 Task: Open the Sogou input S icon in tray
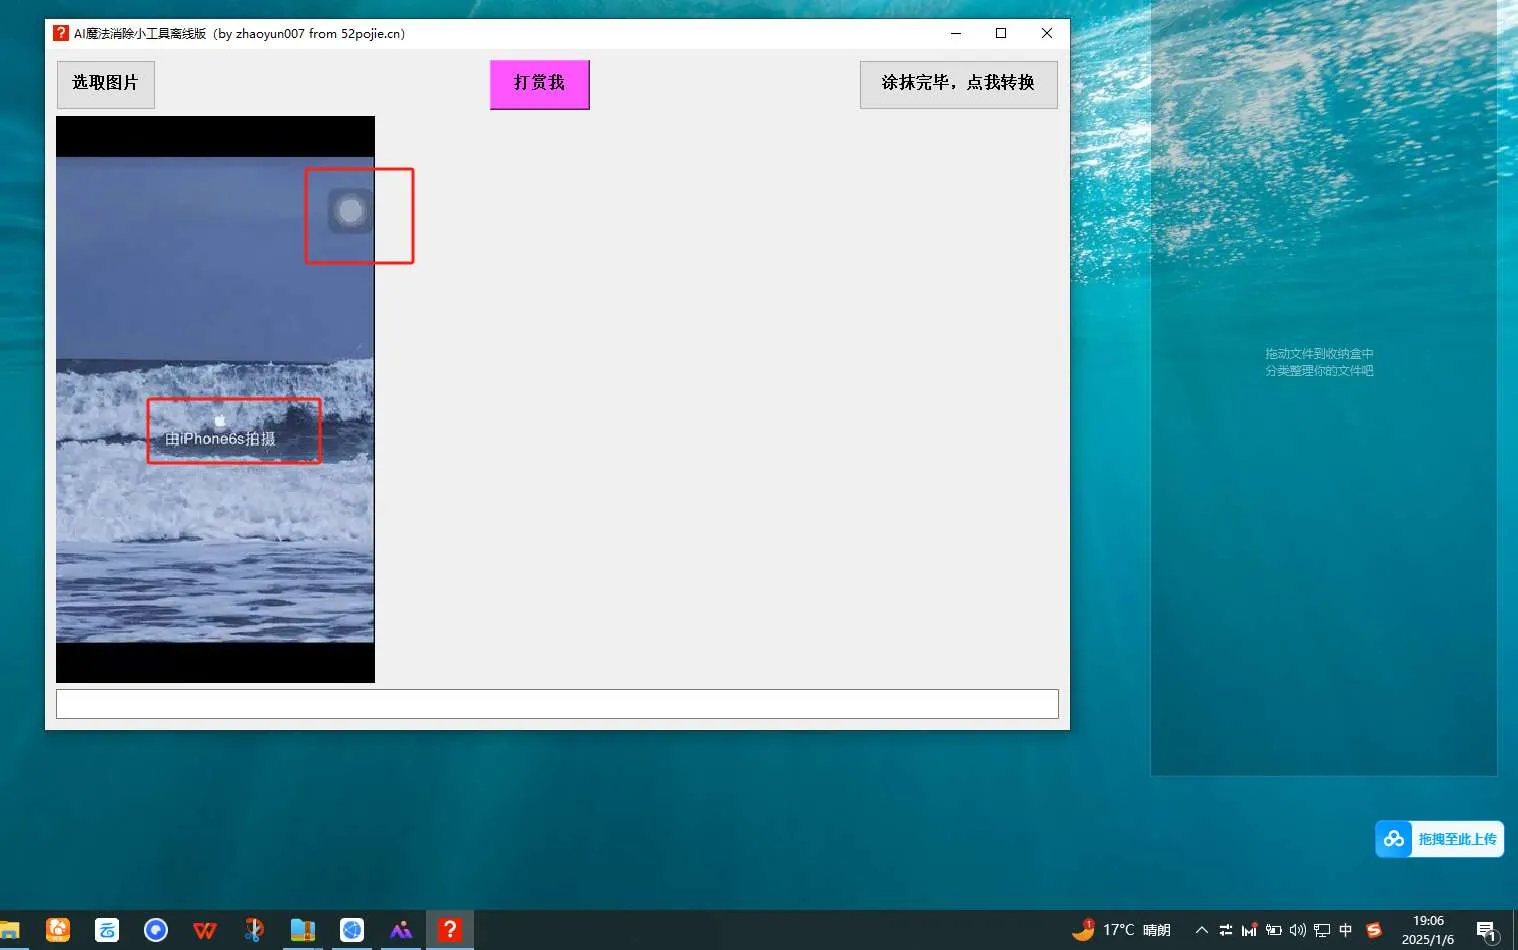pyautogui.click(x=1374, y=929)
